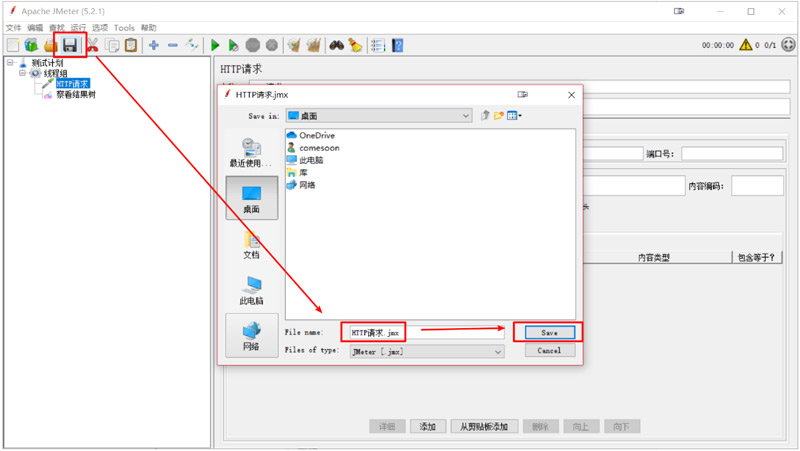Click the Cut scissors icon
The height and width of the screenshot is (451, 800).
[x=92, y=45]
